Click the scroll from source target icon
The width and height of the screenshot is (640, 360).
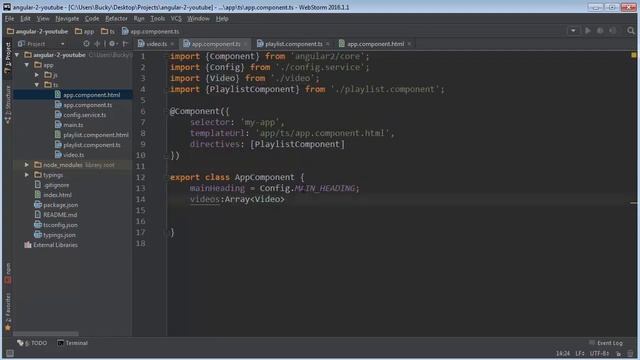(x=86, y=44)
